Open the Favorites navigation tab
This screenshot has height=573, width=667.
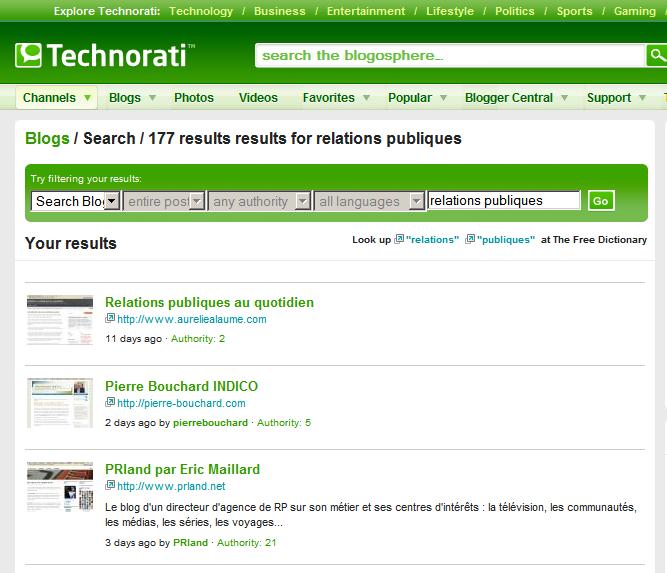point(328,98)
